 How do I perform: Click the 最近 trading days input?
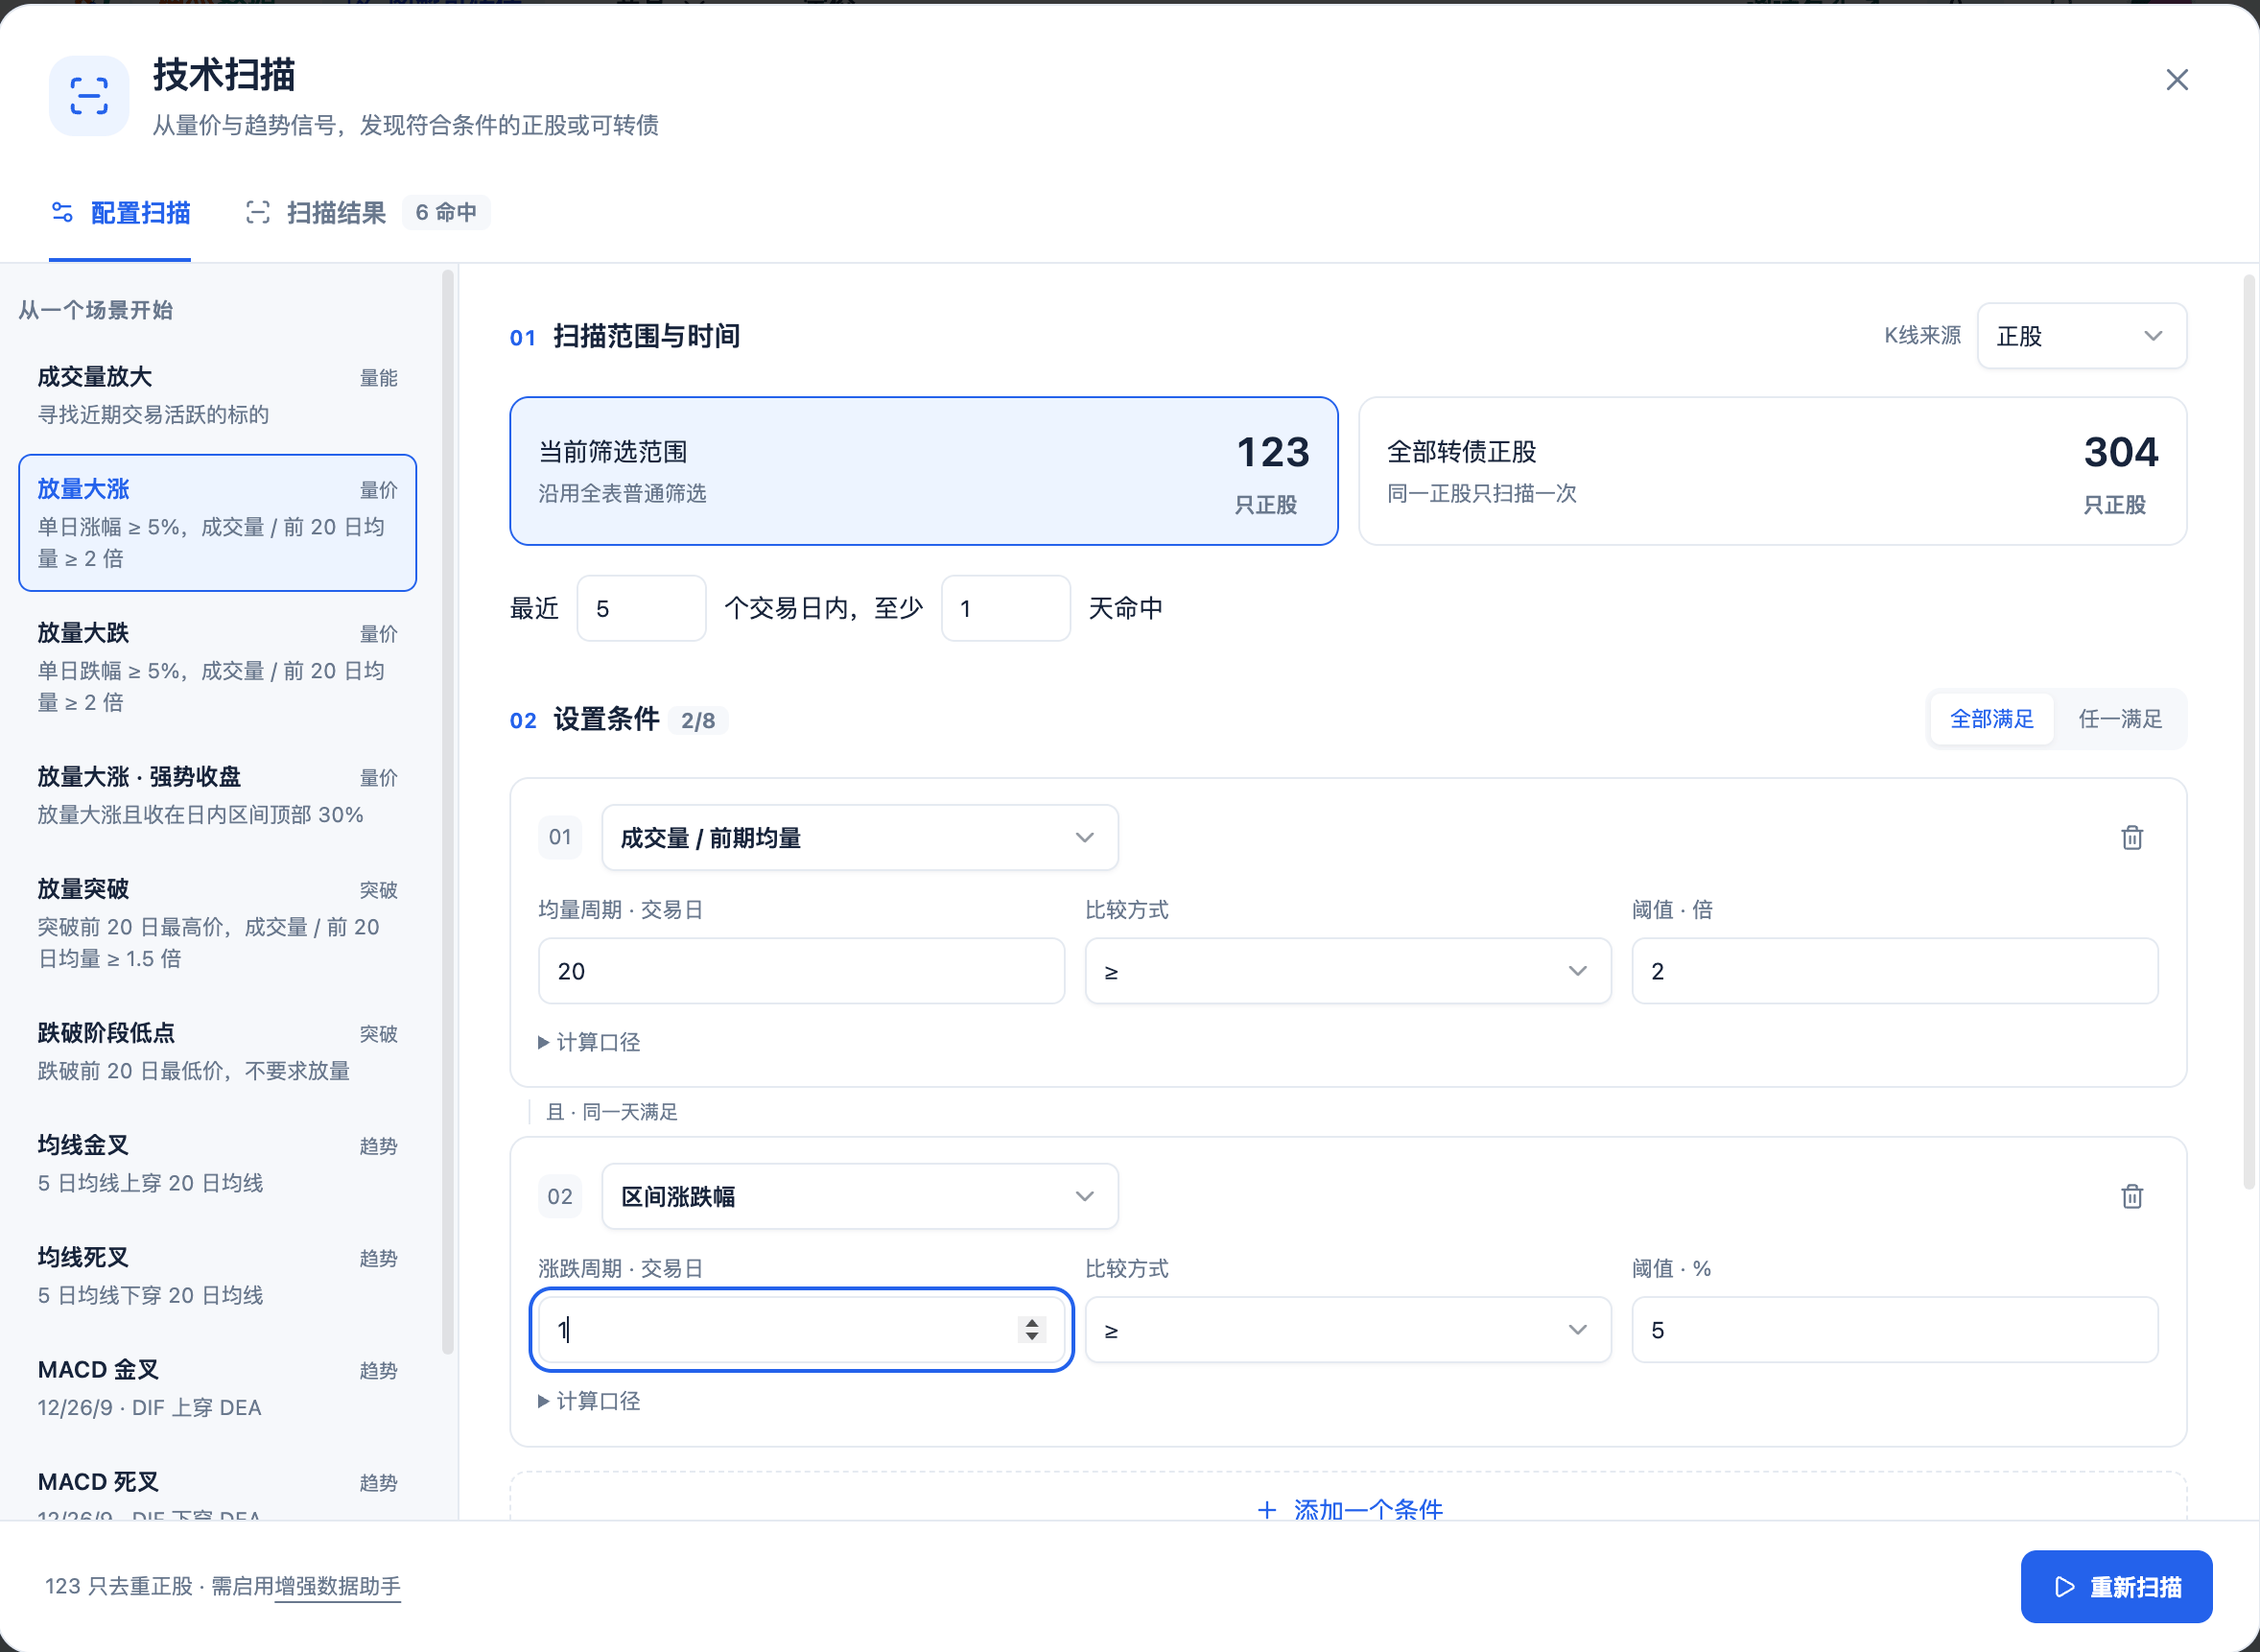click(x=641, y=608)
